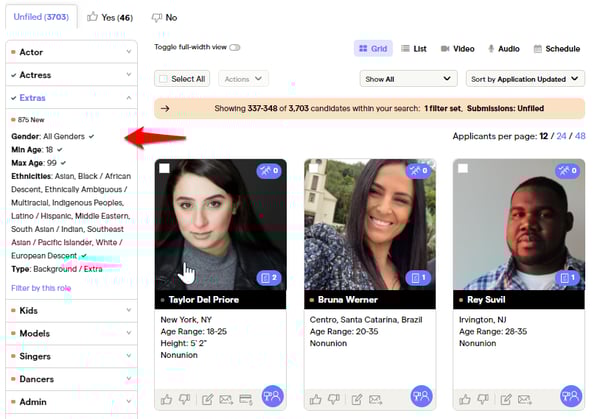Open Taylor Del Priore's documents badge

[269, 278]
